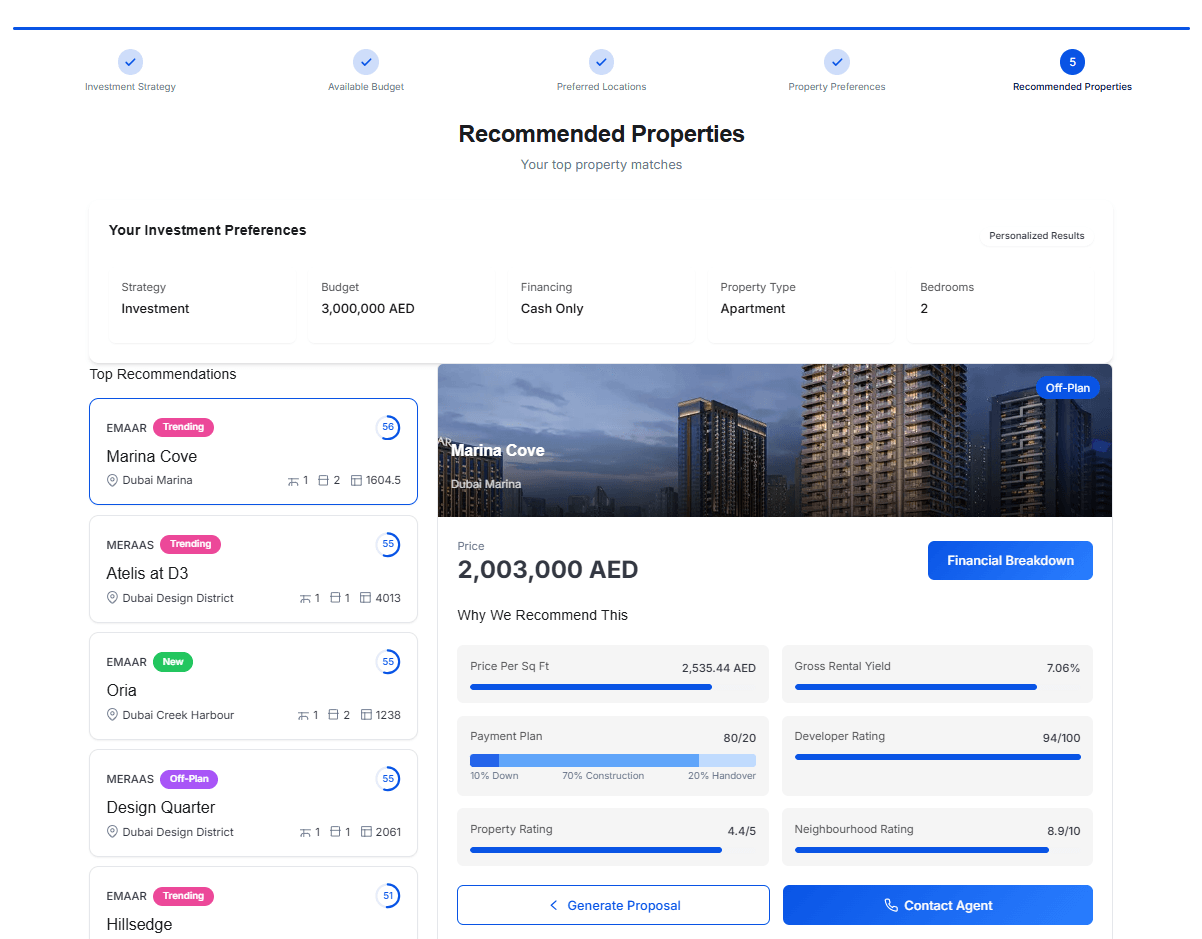The height and width of the screenshot is (939, 1202).
Task: Select the Preferred Locations step
Action: point(601,62)
